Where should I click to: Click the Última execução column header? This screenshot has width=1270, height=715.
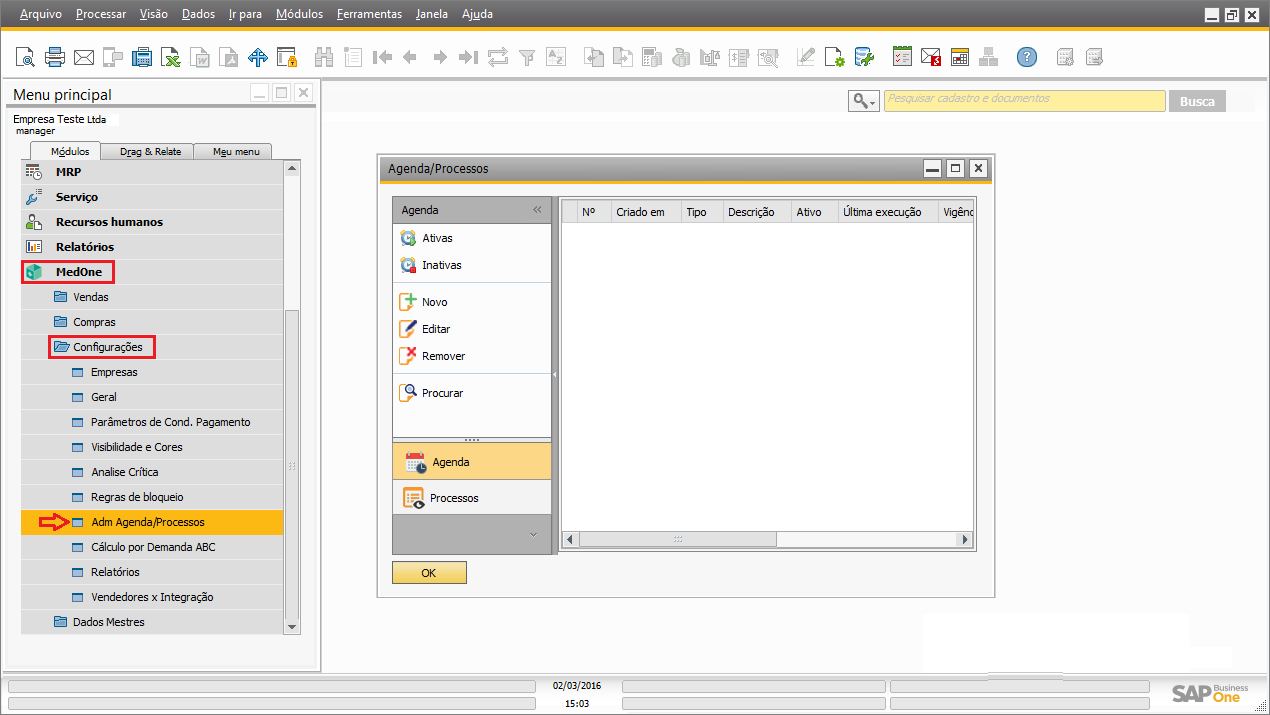coord(887,212)
